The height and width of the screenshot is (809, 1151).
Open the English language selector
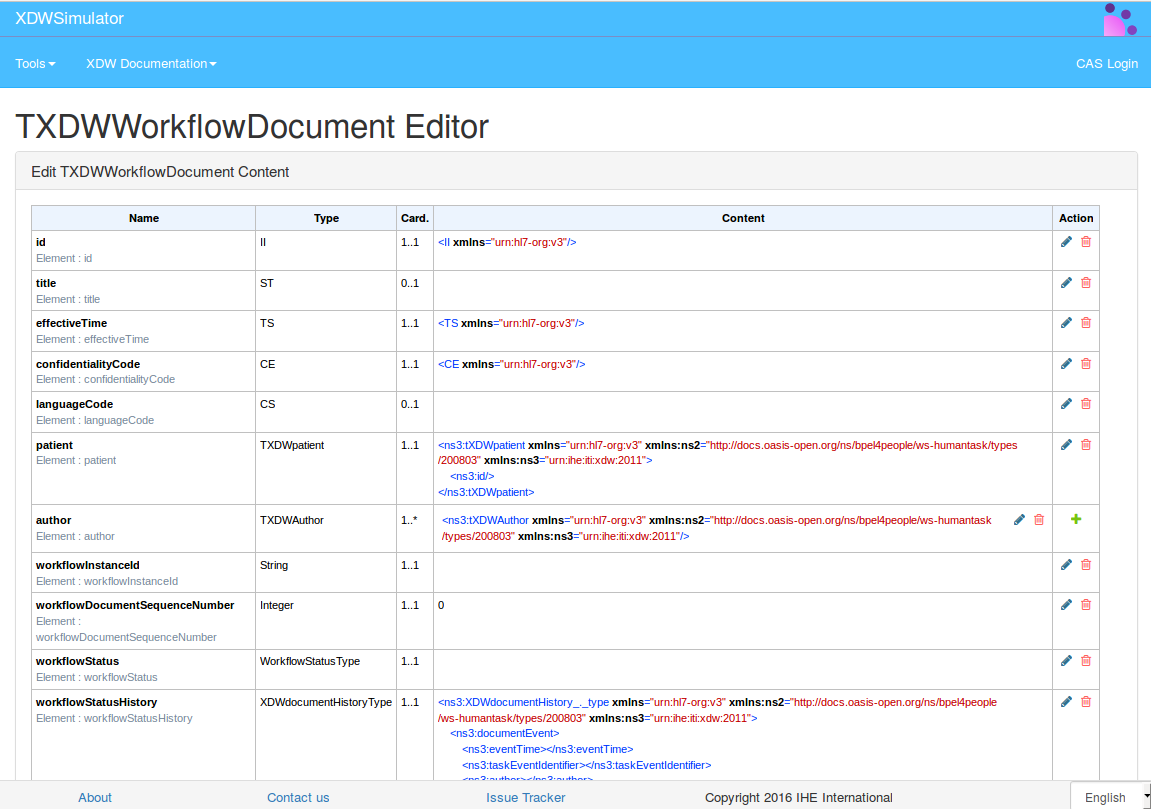pos(1110,797)
